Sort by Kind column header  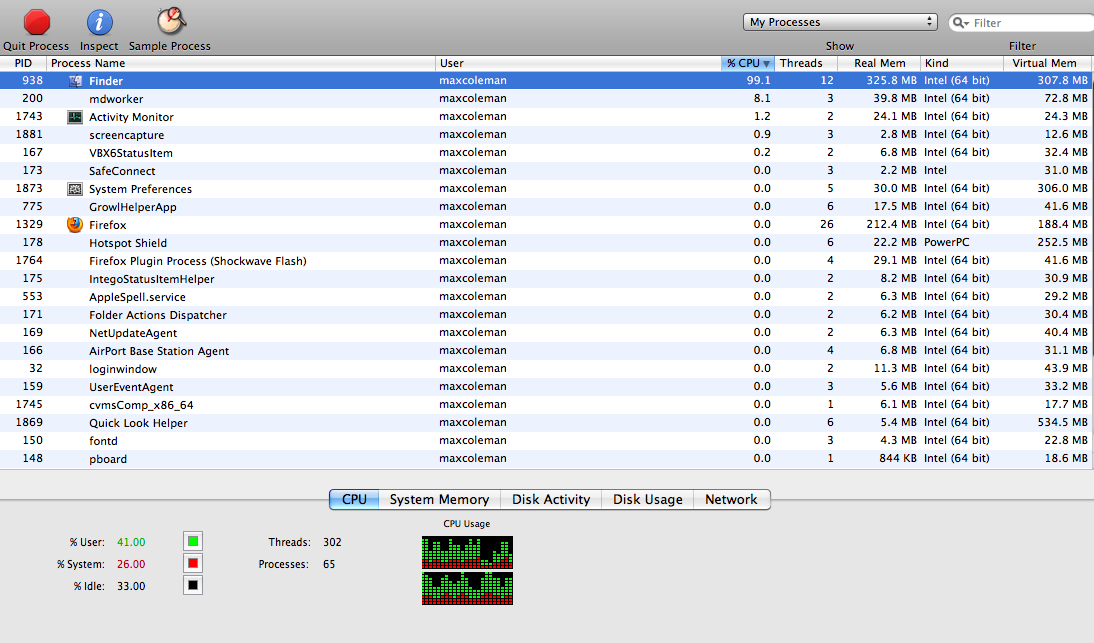tap(962, 63)
